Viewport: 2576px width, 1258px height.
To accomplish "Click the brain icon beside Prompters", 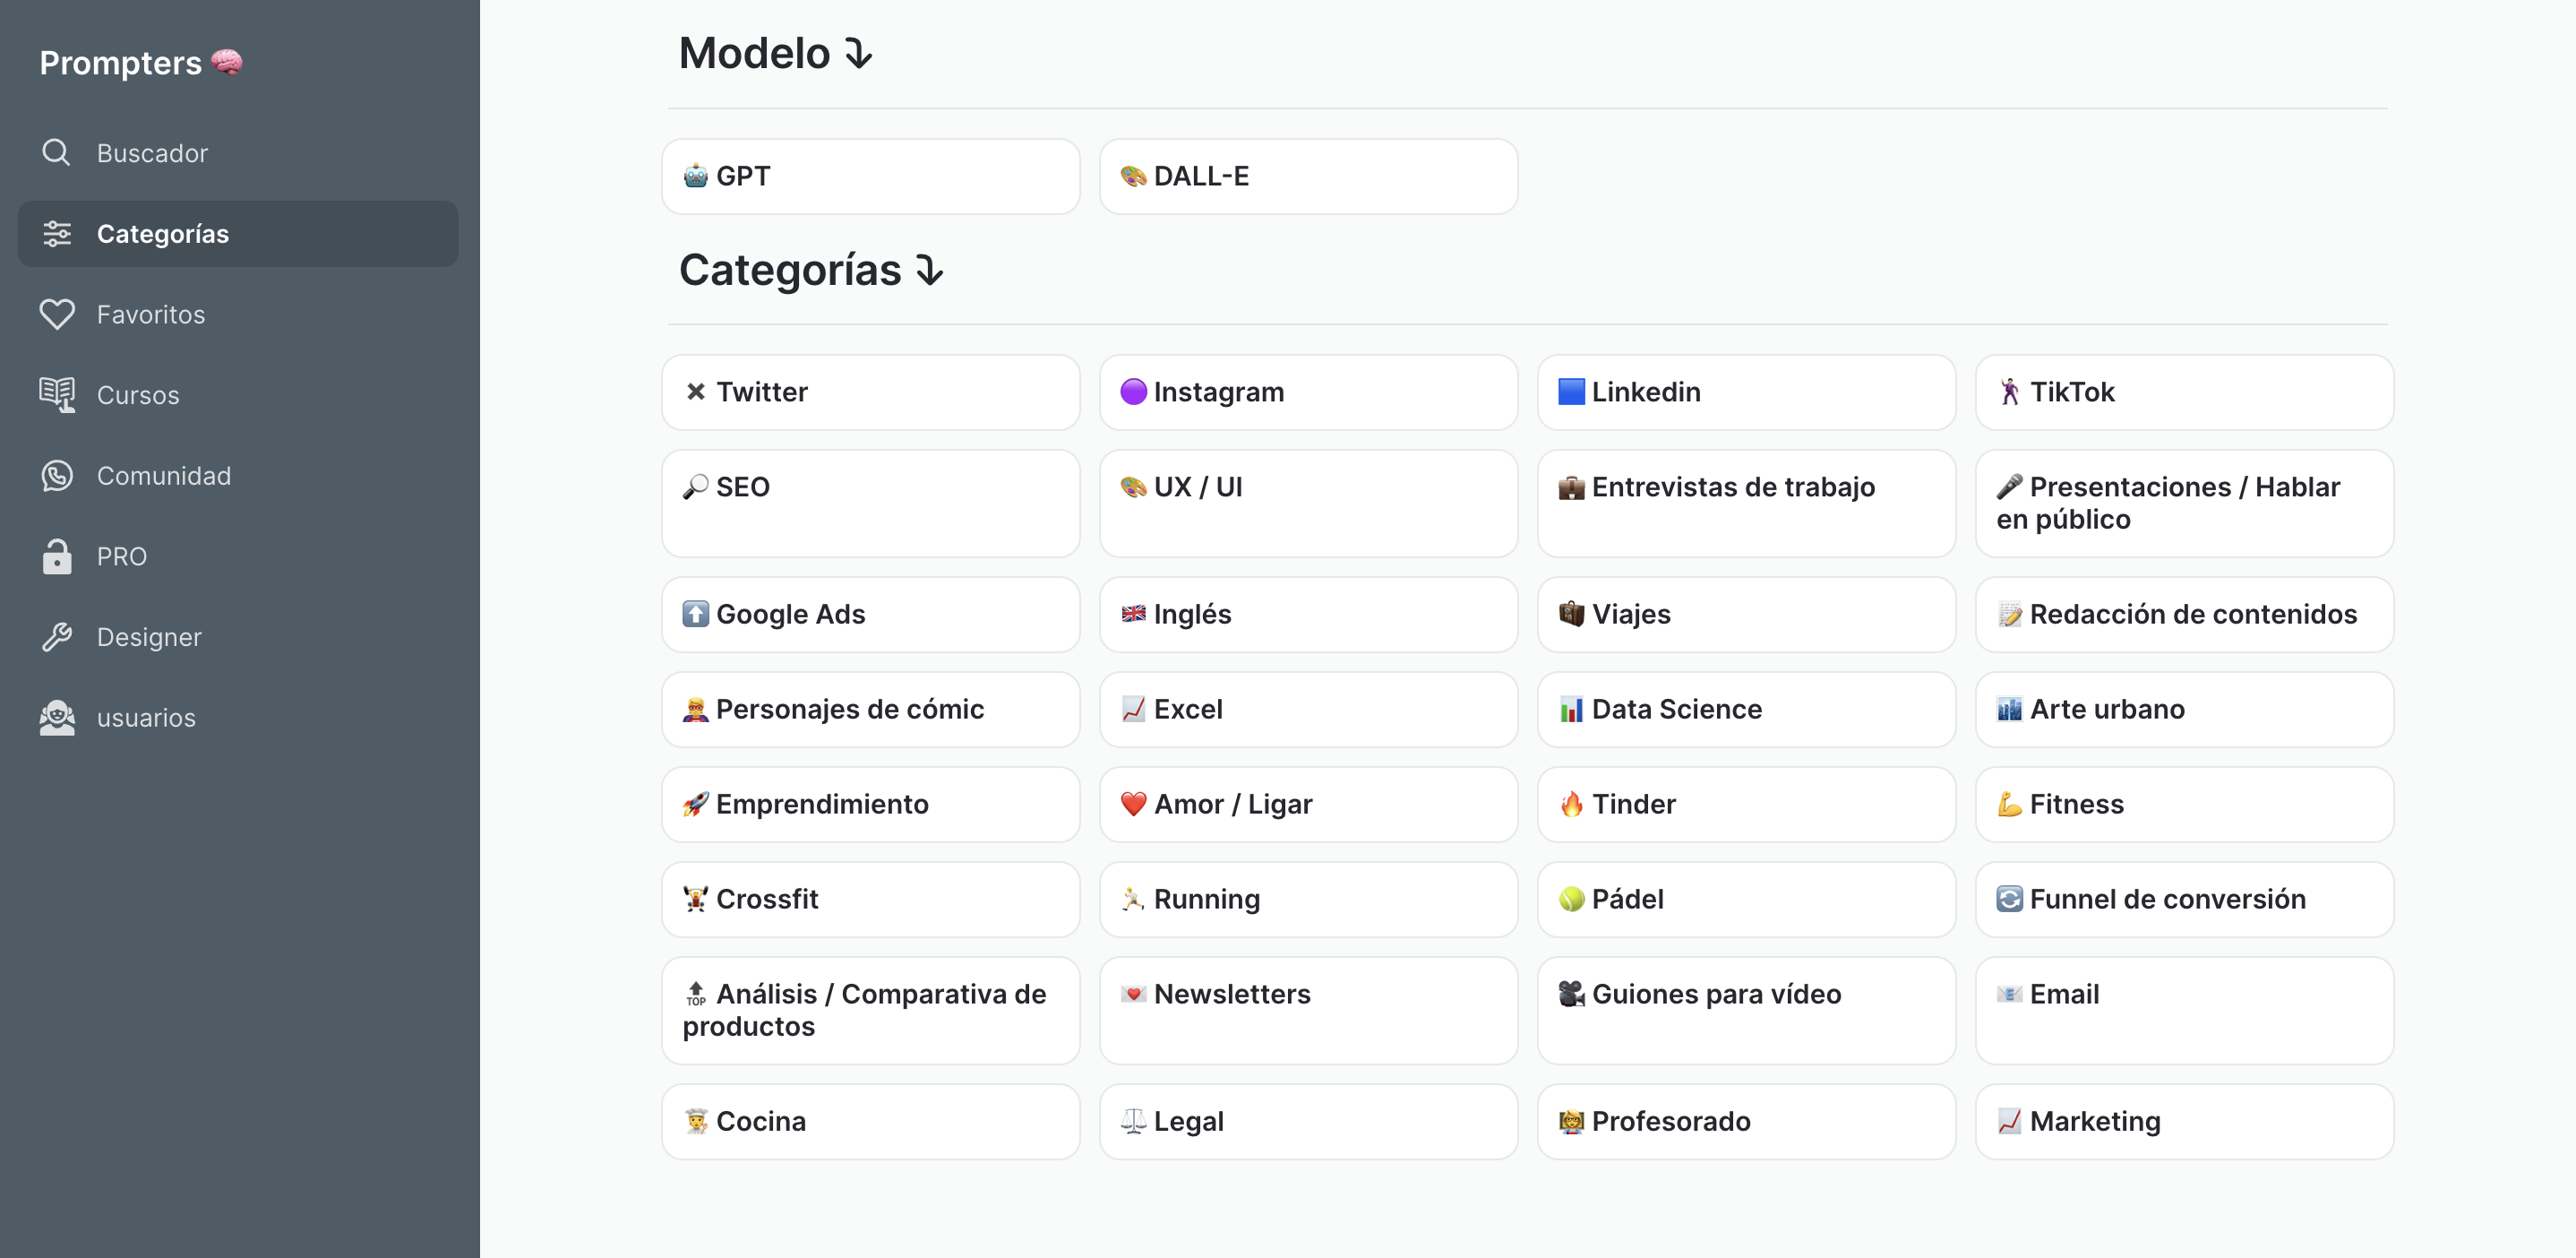I will 227,62.
